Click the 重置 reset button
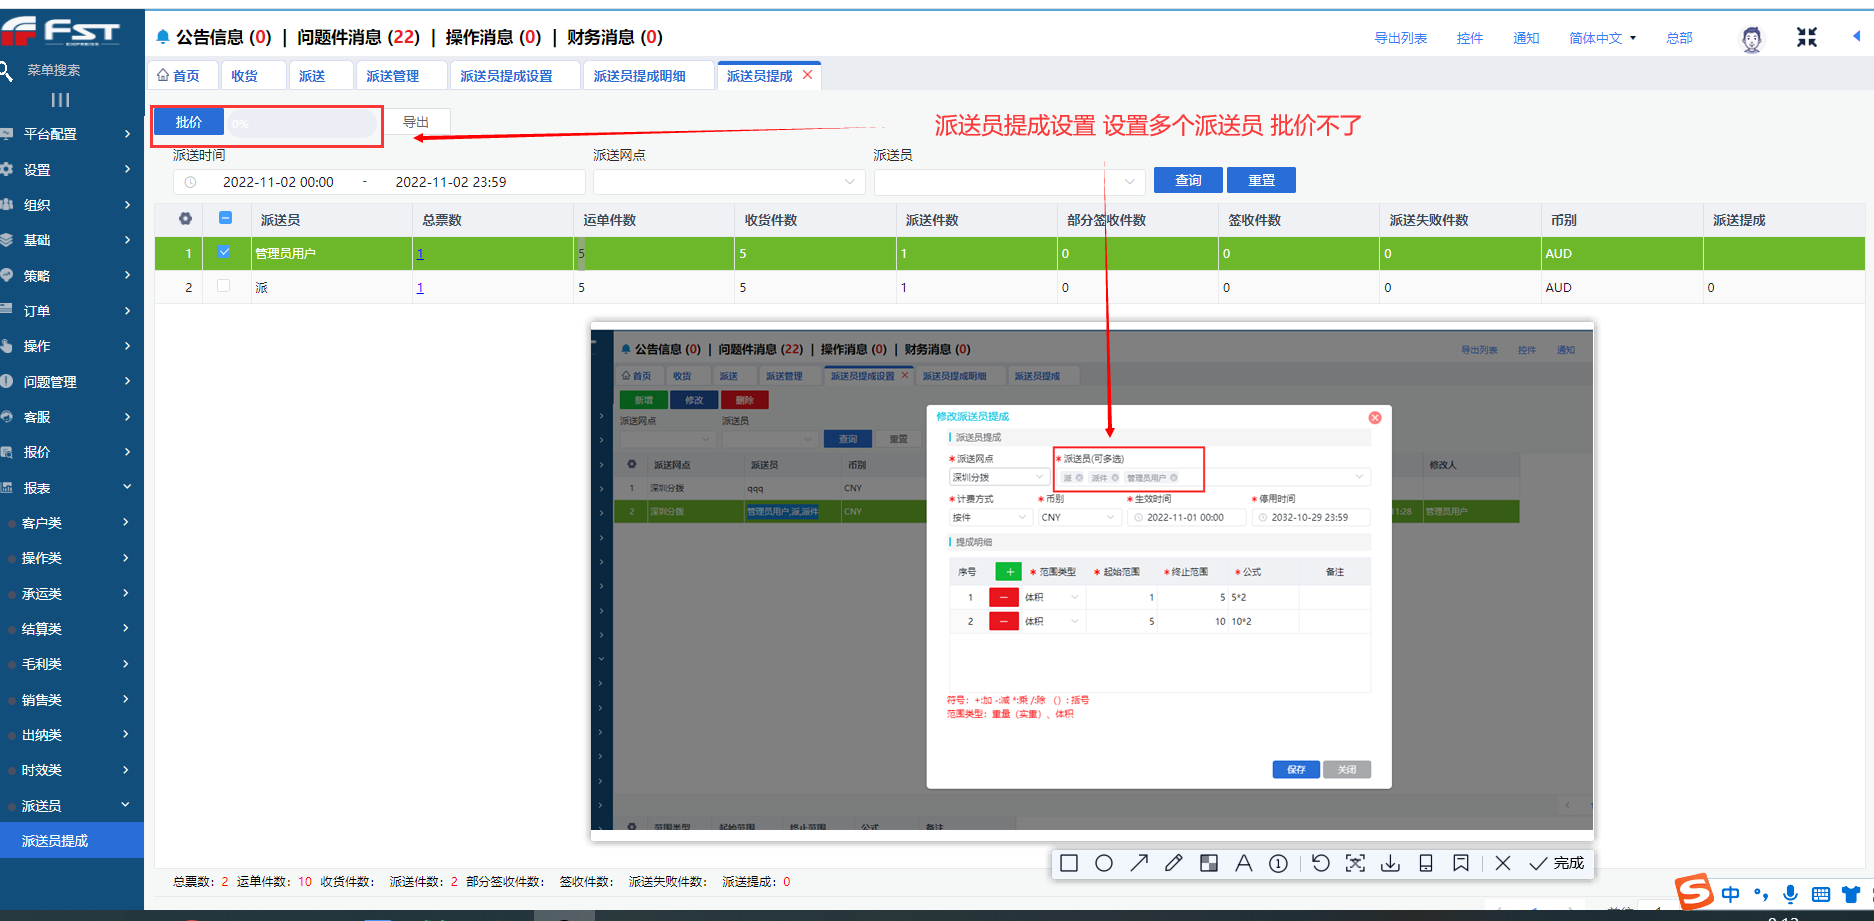The height and width of the screenshot is (921, 1874). click(x=1262, y=180)
